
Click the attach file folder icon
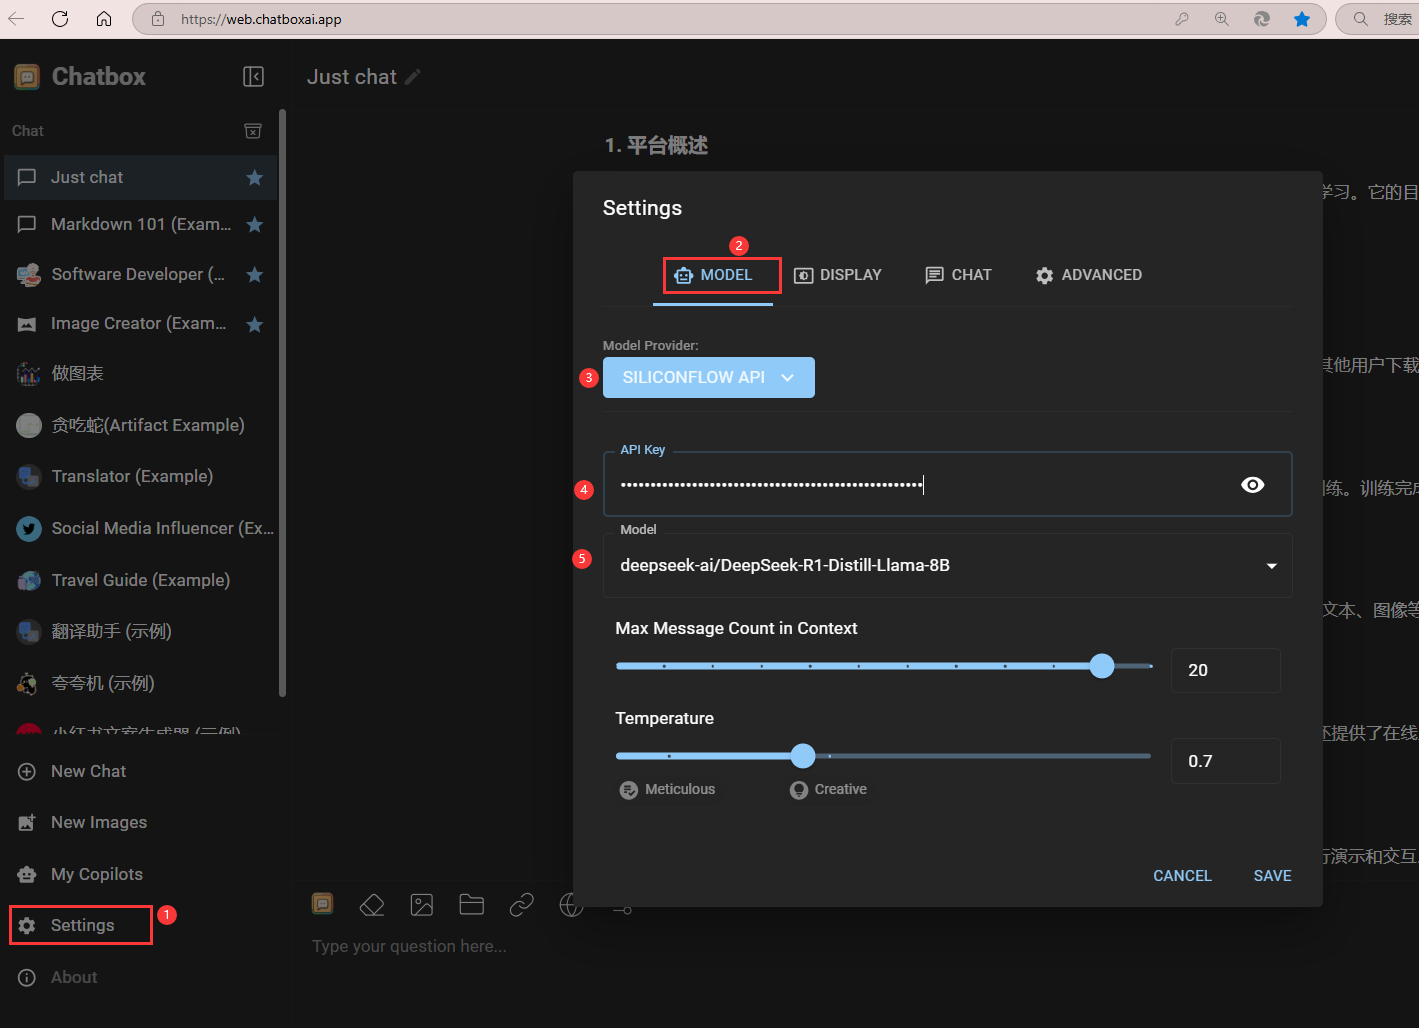click(472, 905)
